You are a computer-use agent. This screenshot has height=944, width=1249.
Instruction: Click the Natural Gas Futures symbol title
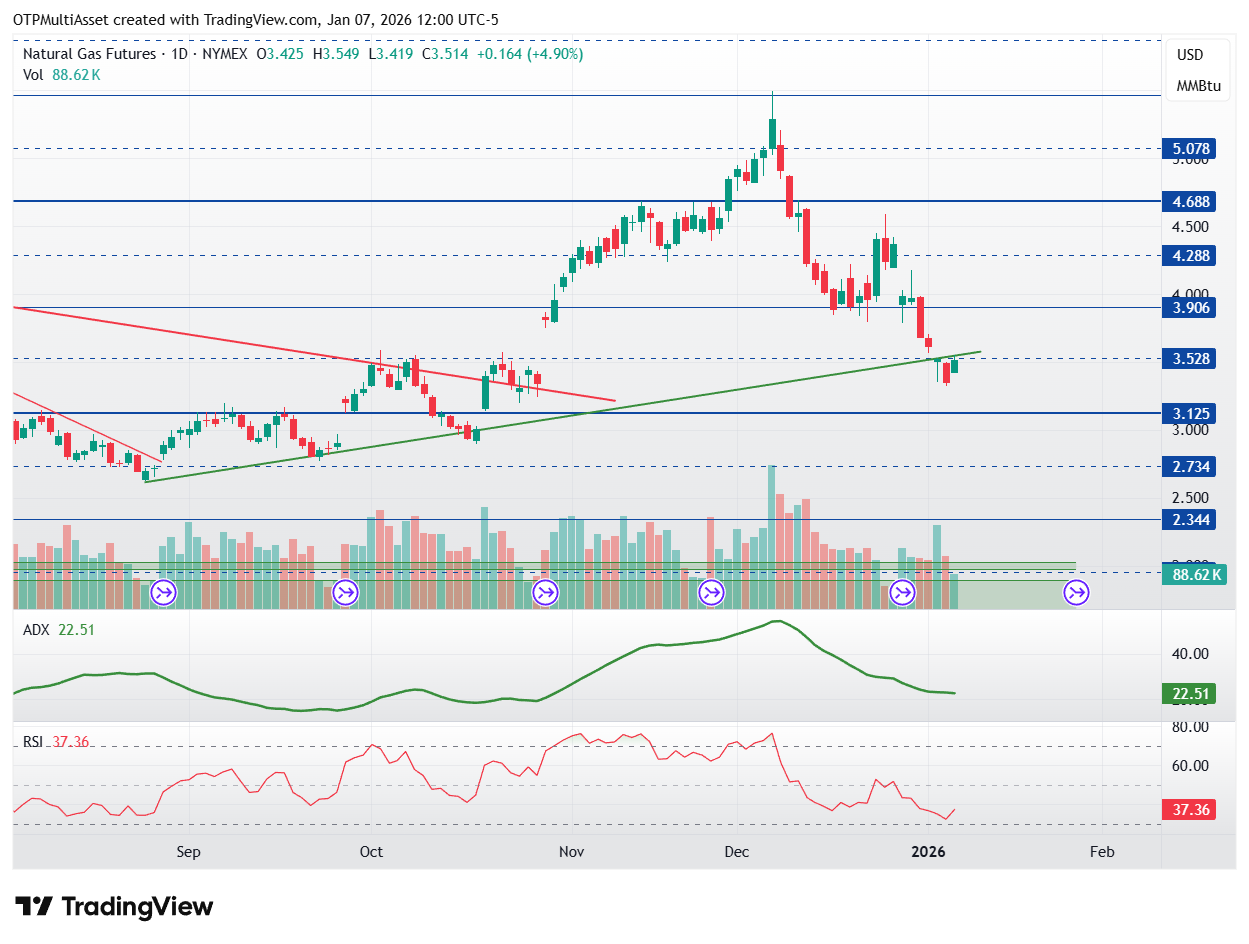tap(90, 54)
